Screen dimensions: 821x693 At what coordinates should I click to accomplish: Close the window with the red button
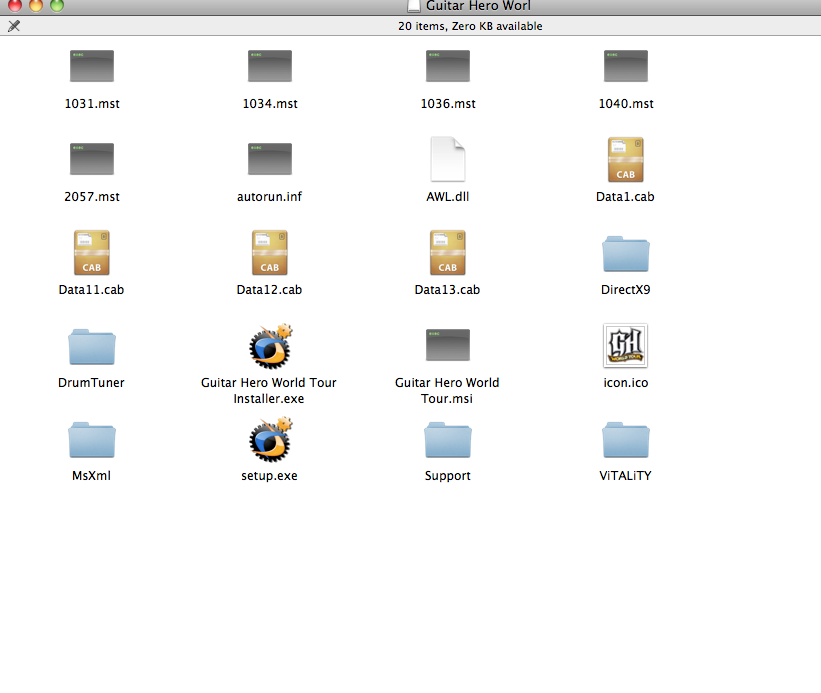tap(15, 5)
